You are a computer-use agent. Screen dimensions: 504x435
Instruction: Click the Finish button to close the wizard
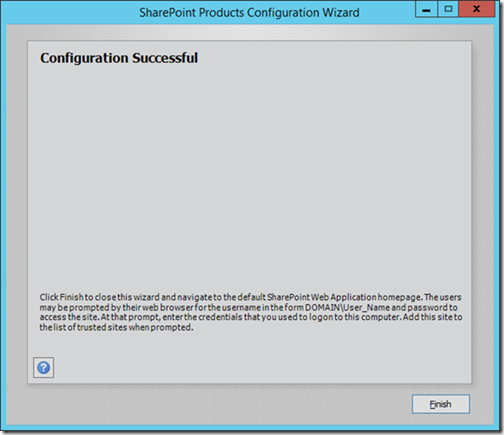click(x=440, y=404)
